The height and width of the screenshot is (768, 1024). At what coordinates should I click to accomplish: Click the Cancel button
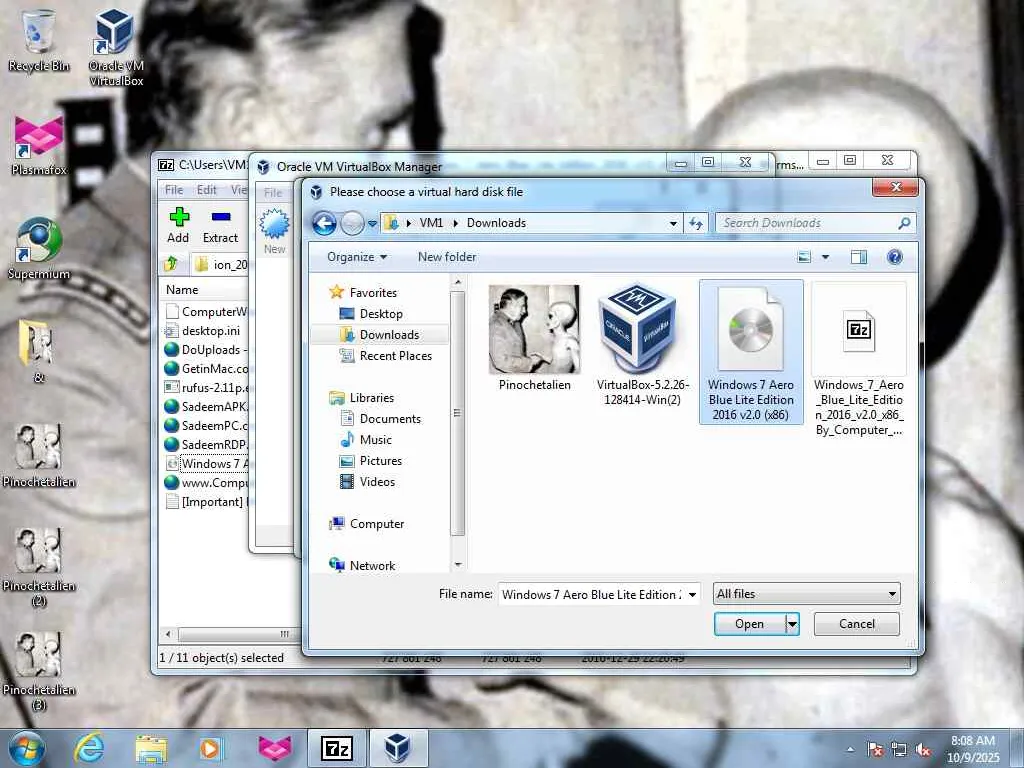tap(856, 624)
